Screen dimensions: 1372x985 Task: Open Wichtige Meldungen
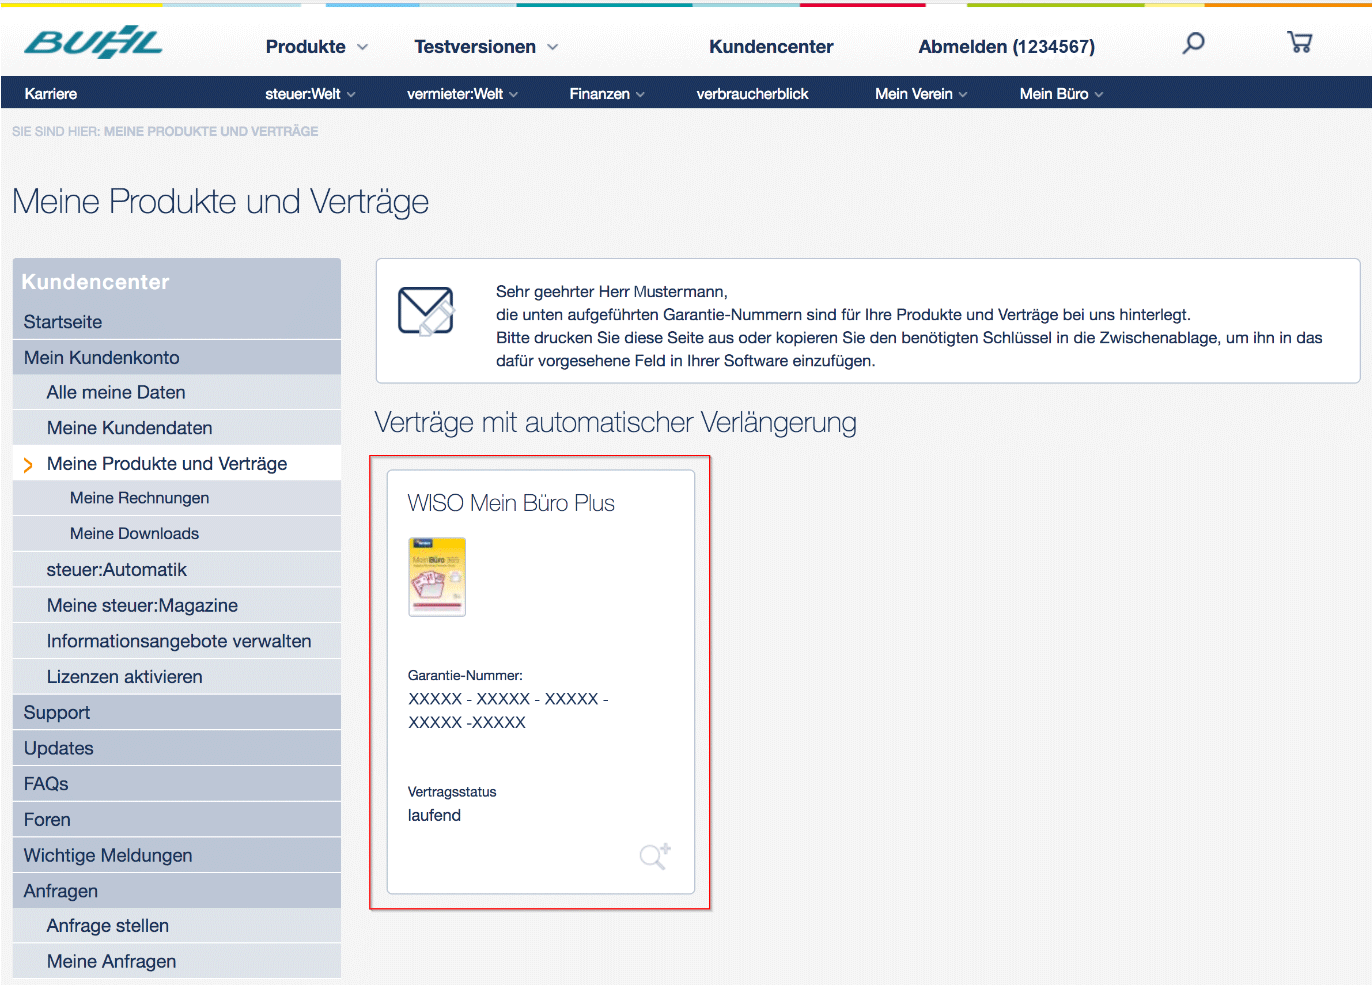click(177, 856)
